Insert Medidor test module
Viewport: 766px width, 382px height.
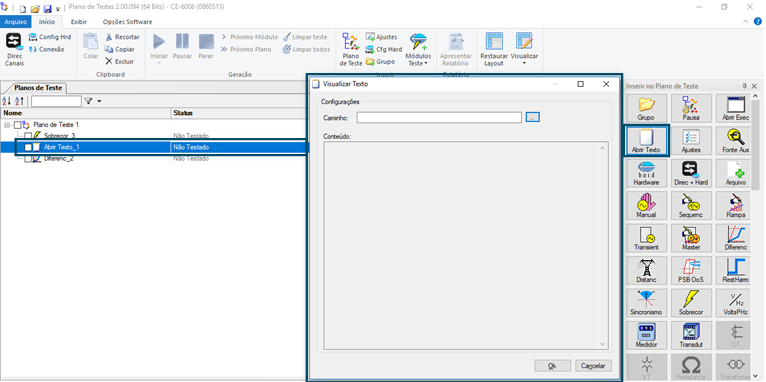[646, 335]
